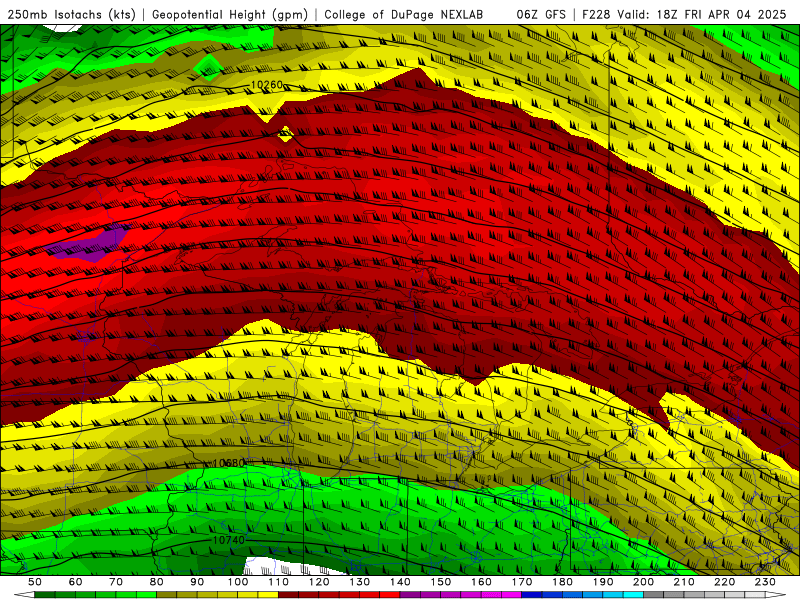The width and height of the screenshot is (800, 600).
Task: Click the 'College of DuPage NEXLAB' label
Action: point(403,15)
